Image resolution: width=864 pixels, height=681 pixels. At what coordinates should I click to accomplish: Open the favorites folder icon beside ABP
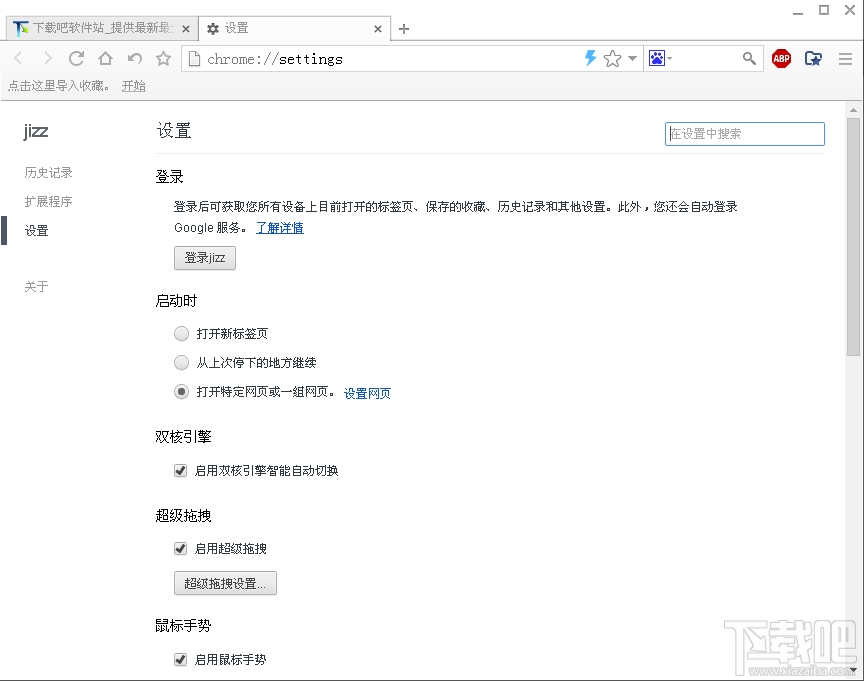click(813, 58)
